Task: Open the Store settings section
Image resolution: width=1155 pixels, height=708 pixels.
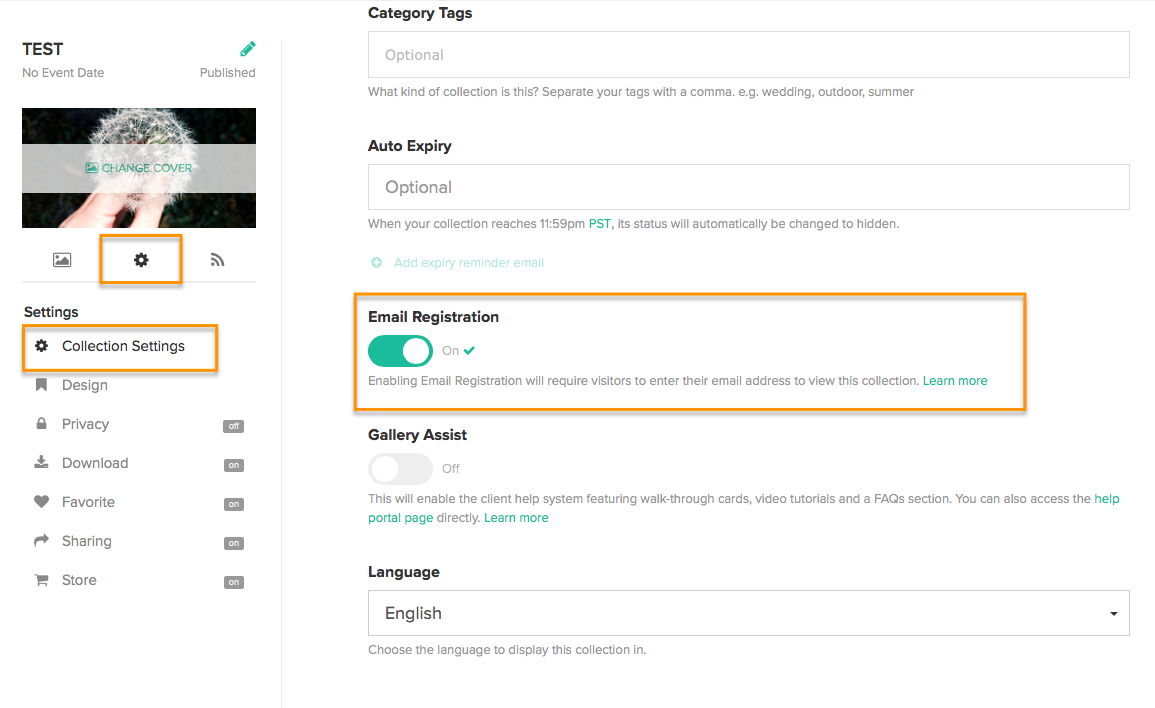Action: [79, 580]
